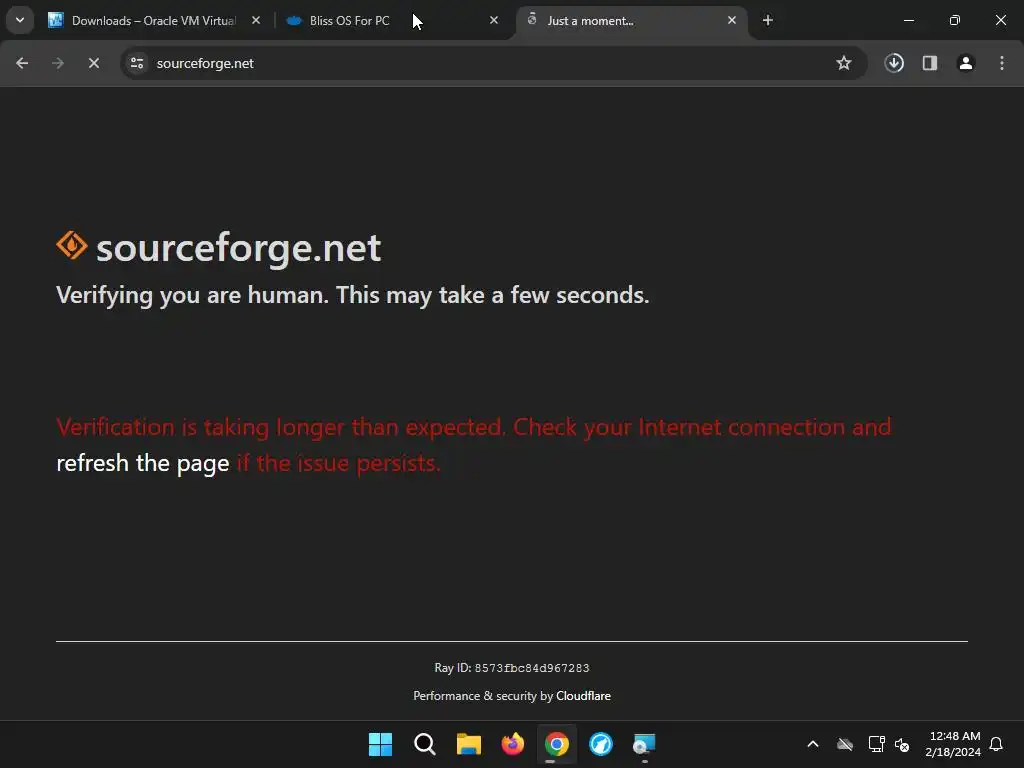Viewport: 1024px width, 768px height.
Task: Click the refresh the page link
Action: pos(142,463)
